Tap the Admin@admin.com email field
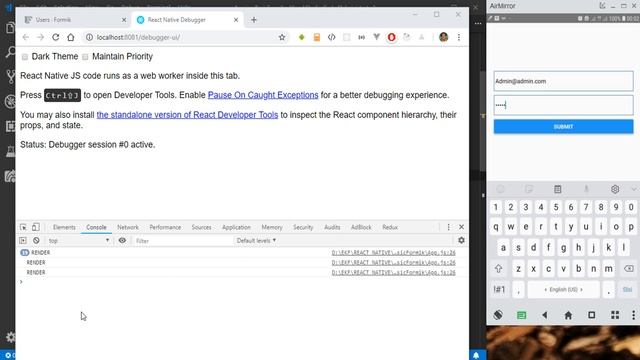The image size is (640, 360). (563, 81)
